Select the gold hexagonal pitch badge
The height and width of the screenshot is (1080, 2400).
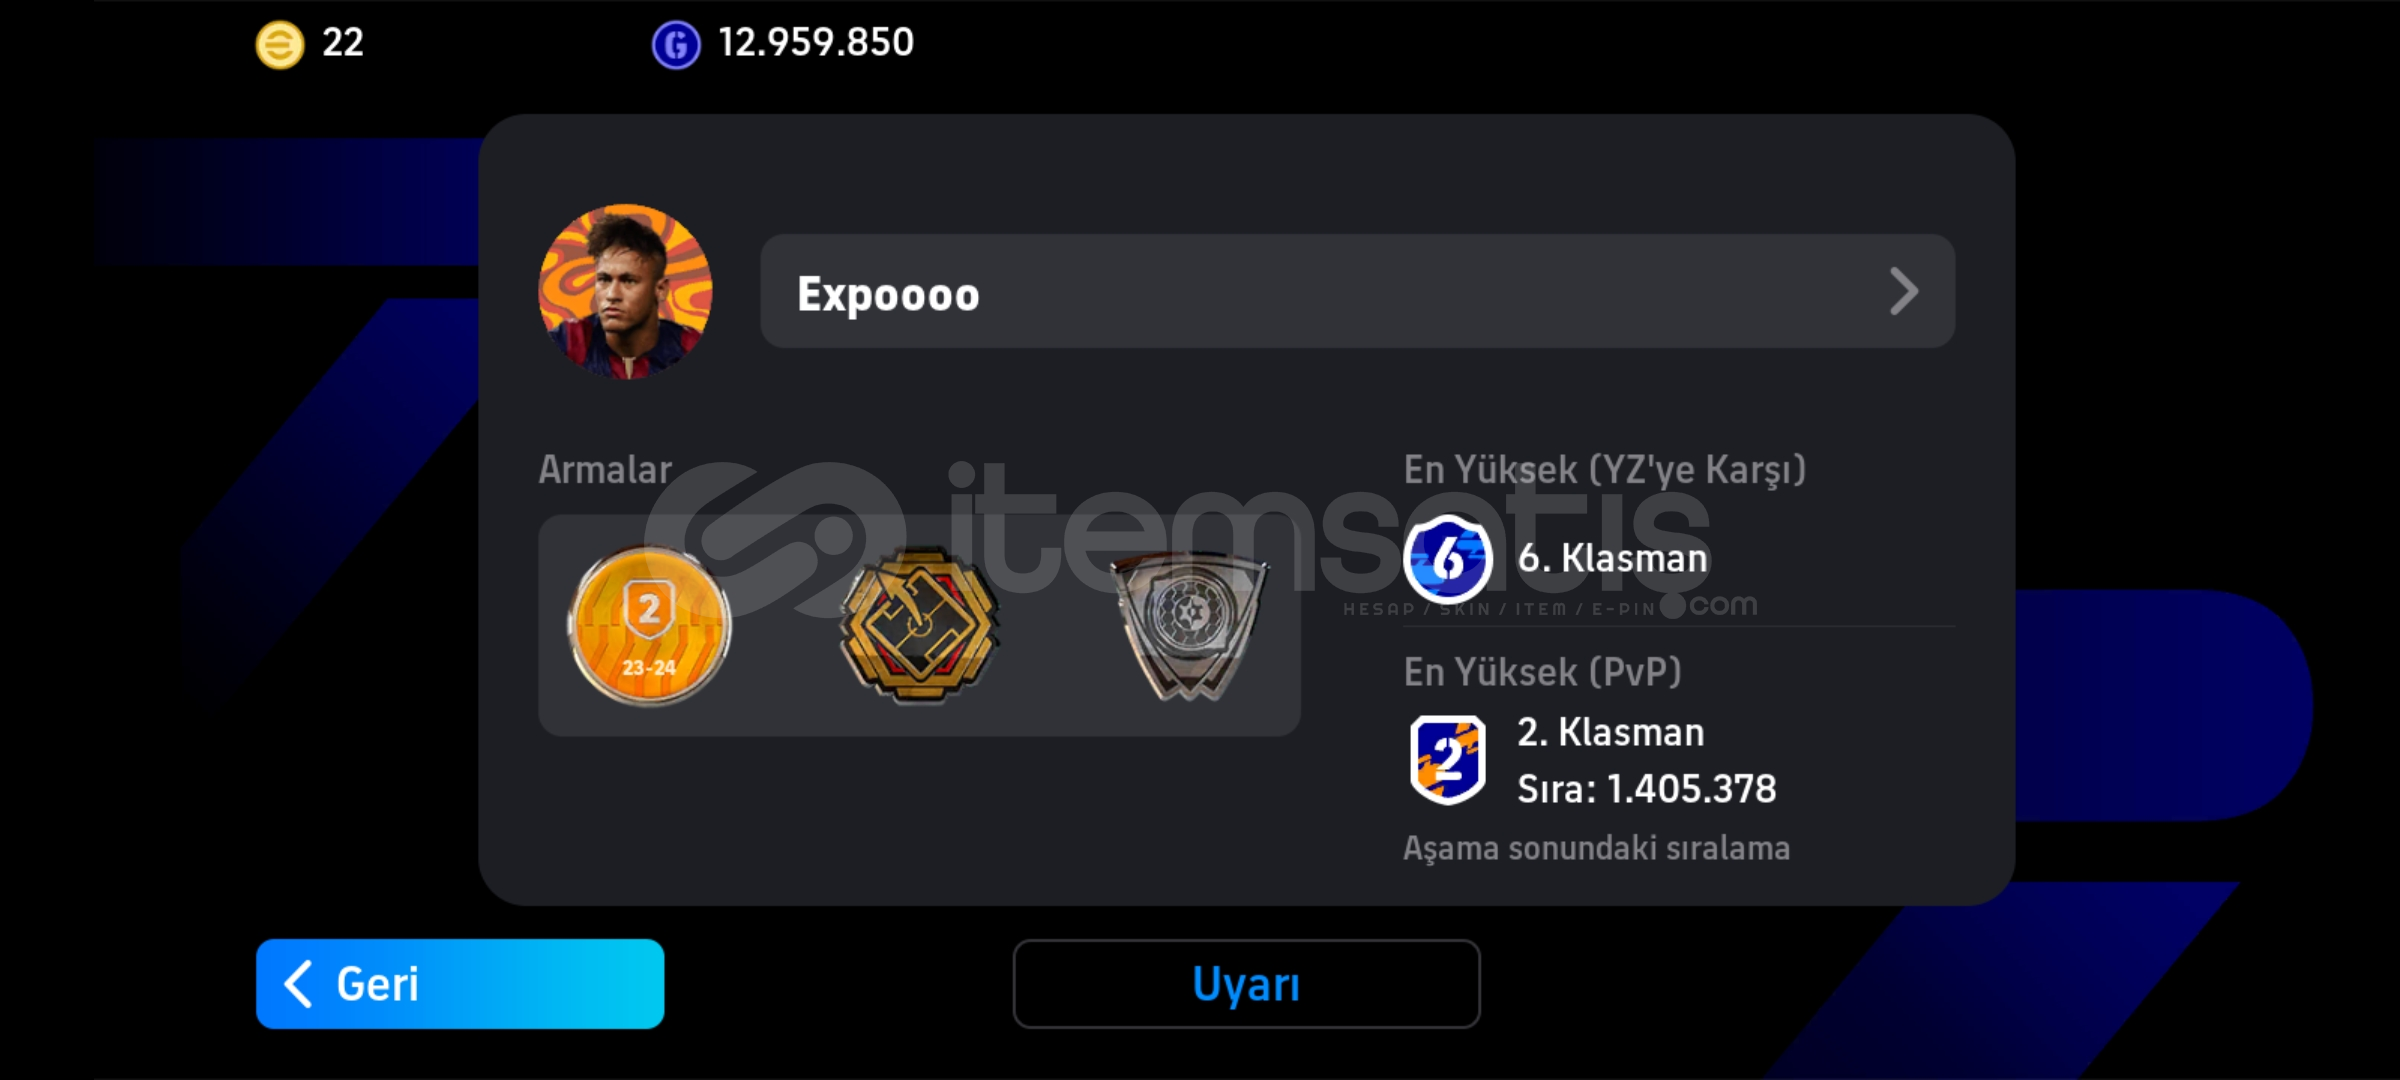tap(918, 626)
